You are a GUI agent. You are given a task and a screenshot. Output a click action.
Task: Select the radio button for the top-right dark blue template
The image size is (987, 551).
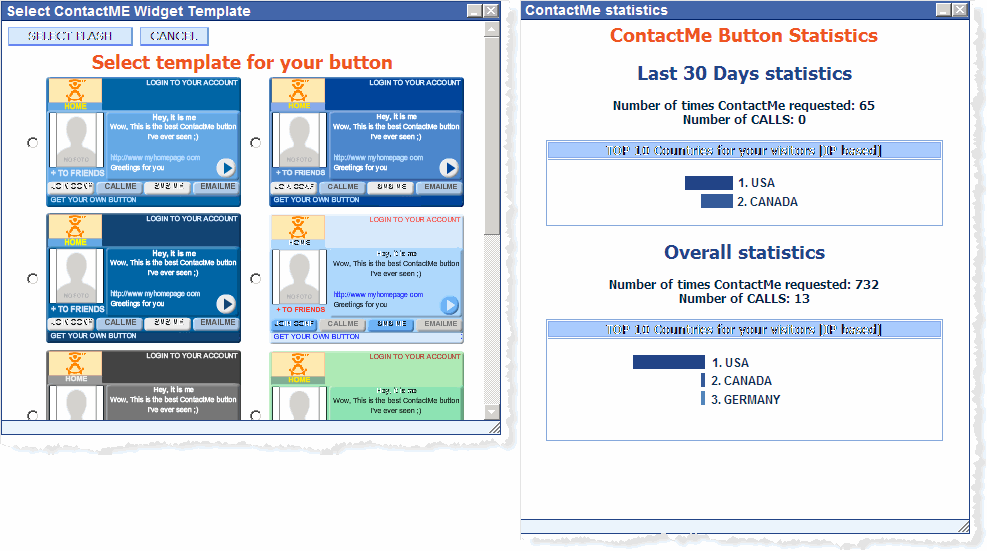[x=256, y=142]
